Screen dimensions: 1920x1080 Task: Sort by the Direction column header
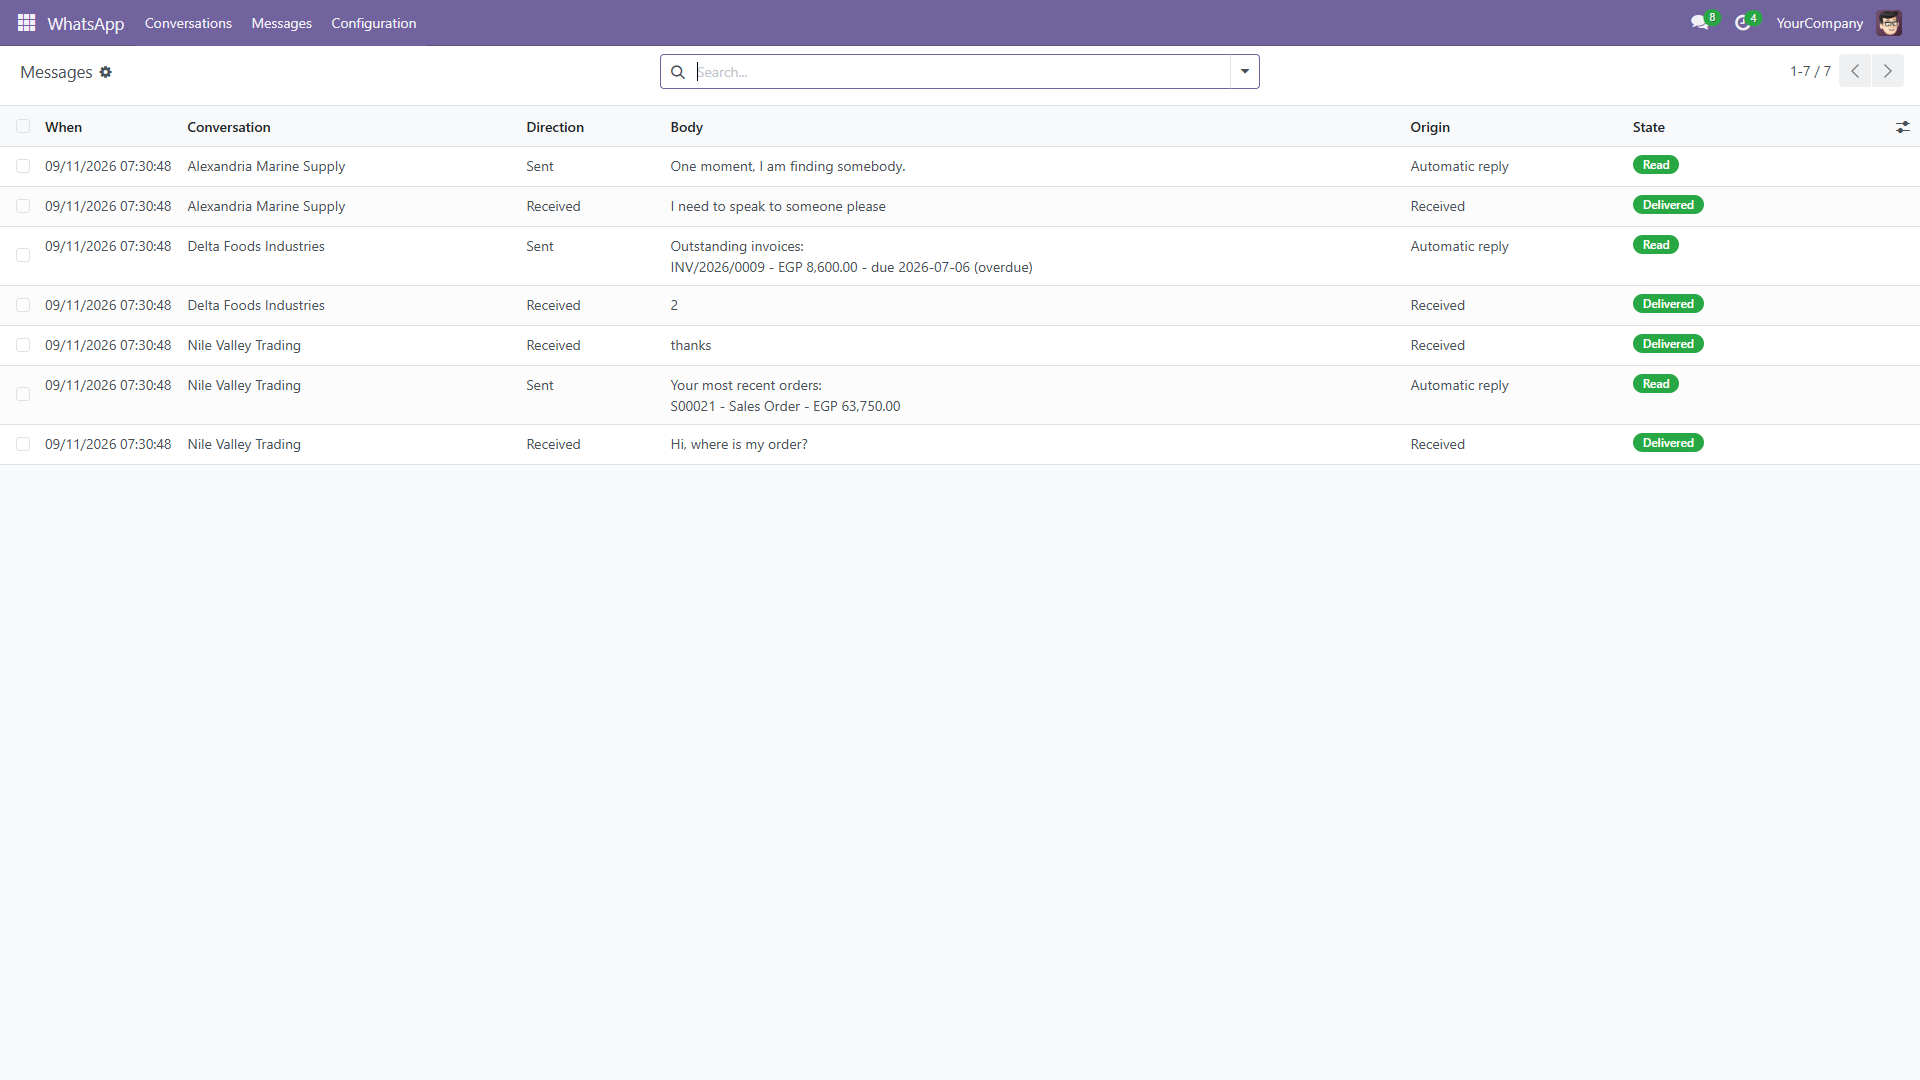[555, 127]
